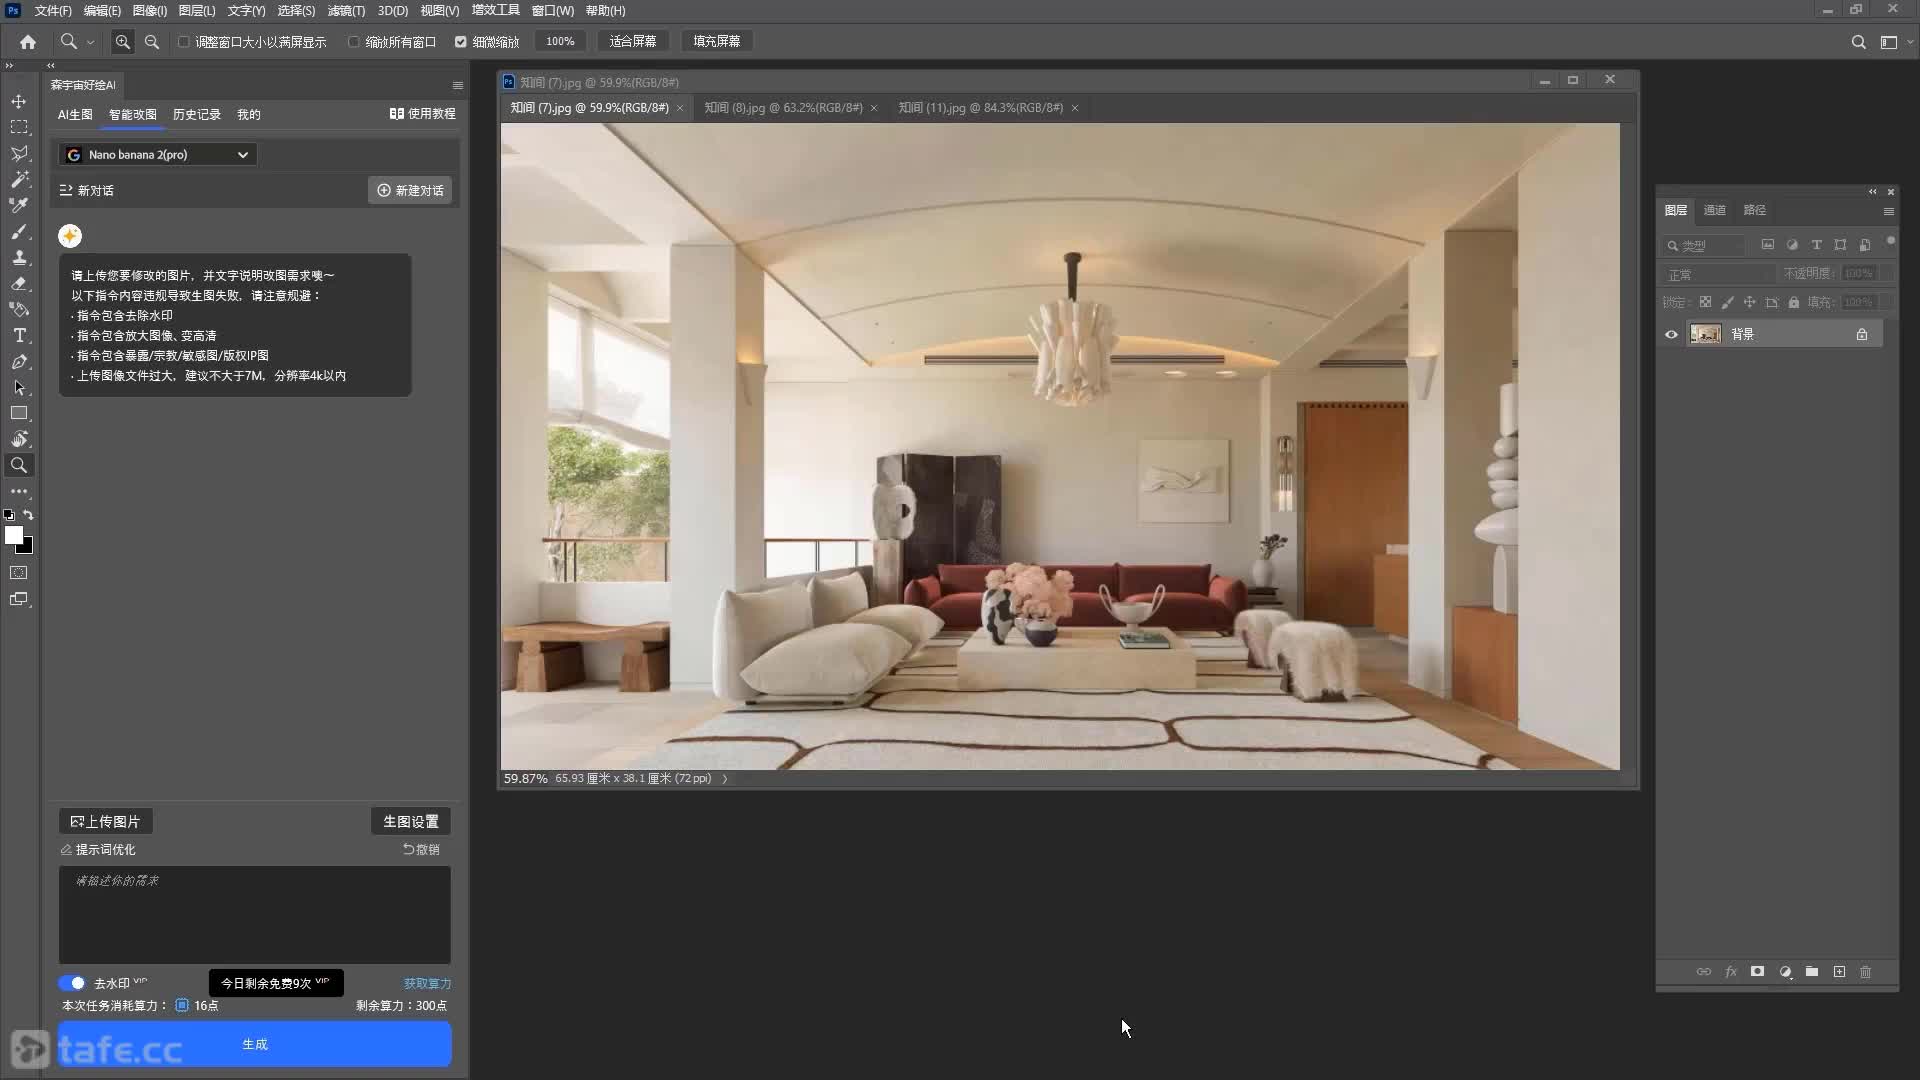Open the layer blend mode 正常 dropdown
Screen dimensions: 1920x1080
[x=1717, y=274]
